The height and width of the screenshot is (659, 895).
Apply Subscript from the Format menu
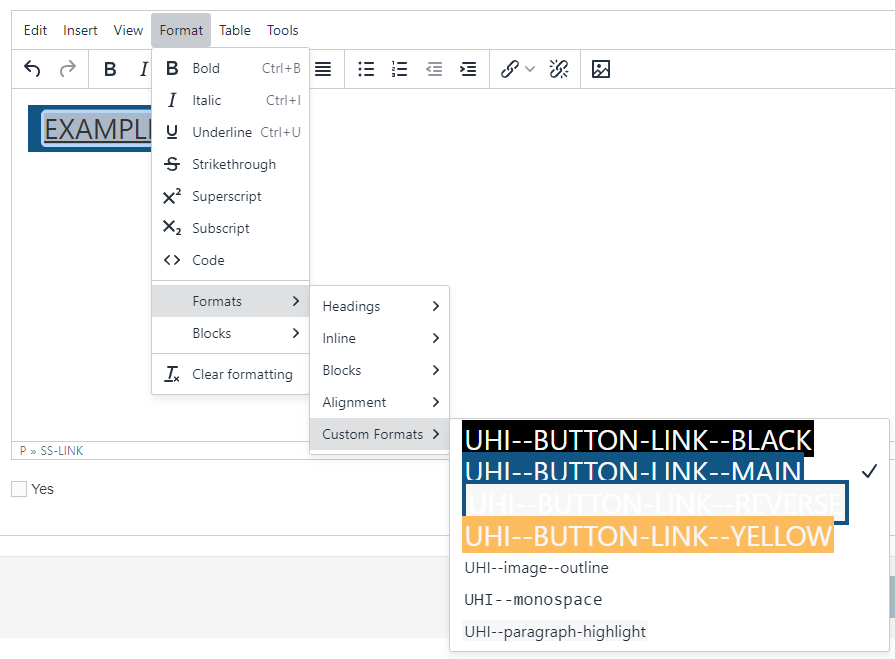tap(231, 228)
